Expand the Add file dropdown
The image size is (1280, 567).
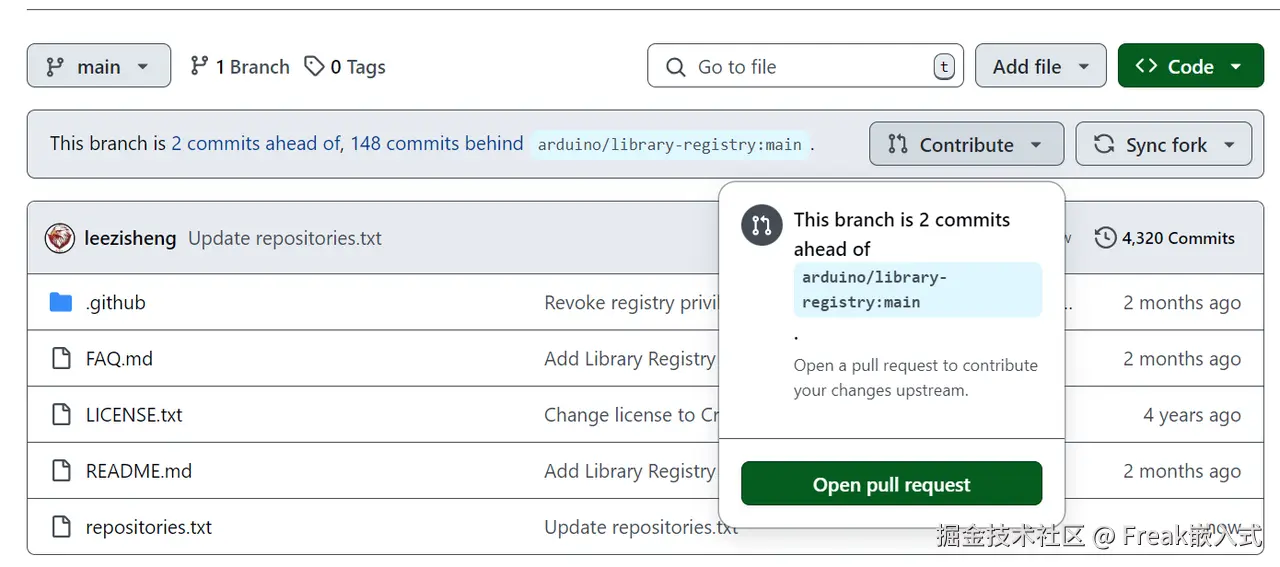pyautogui.click(x=1040, y=67)
